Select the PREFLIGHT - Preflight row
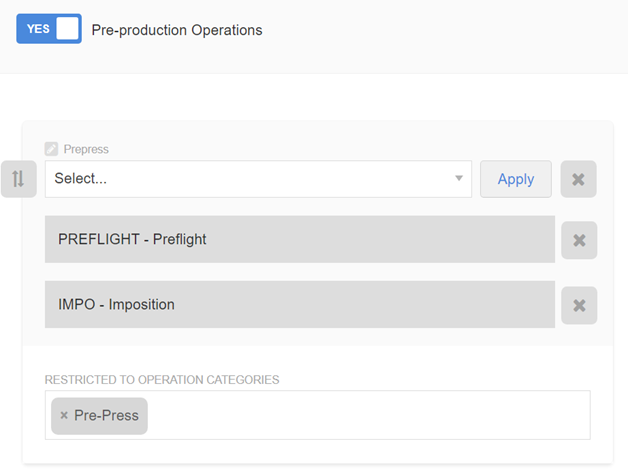The height and width of the screenshot is (472, 628). click(299, 240)
